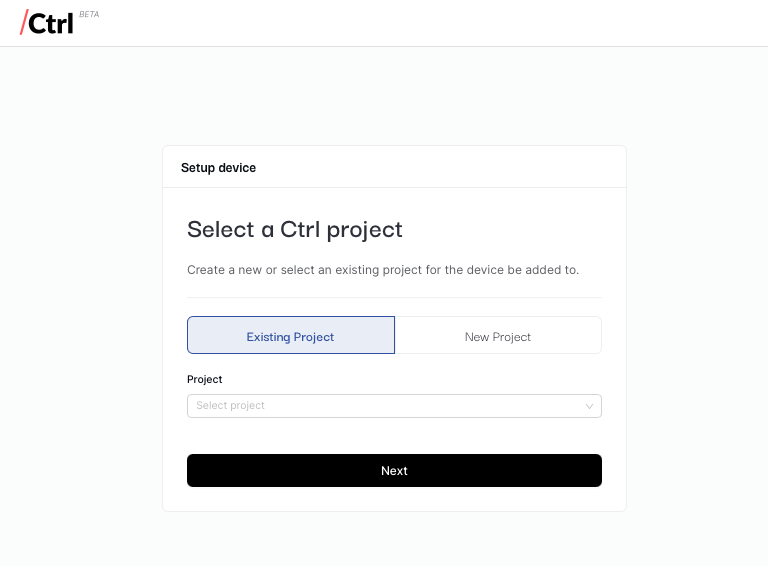Click the red slash in the logo
The height and width of the screenshot is (566, 768).
[23, 23]
